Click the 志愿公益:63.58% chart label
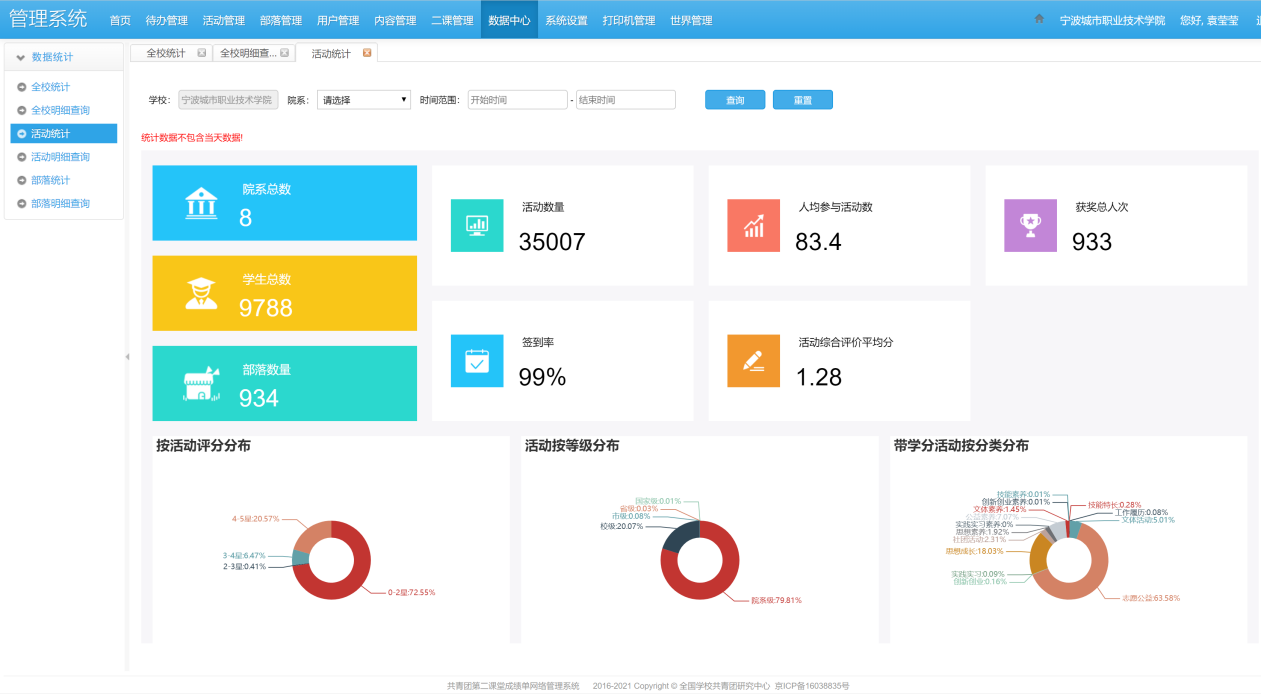Viewport: 1261px width, 694px height. (1150, 598)
